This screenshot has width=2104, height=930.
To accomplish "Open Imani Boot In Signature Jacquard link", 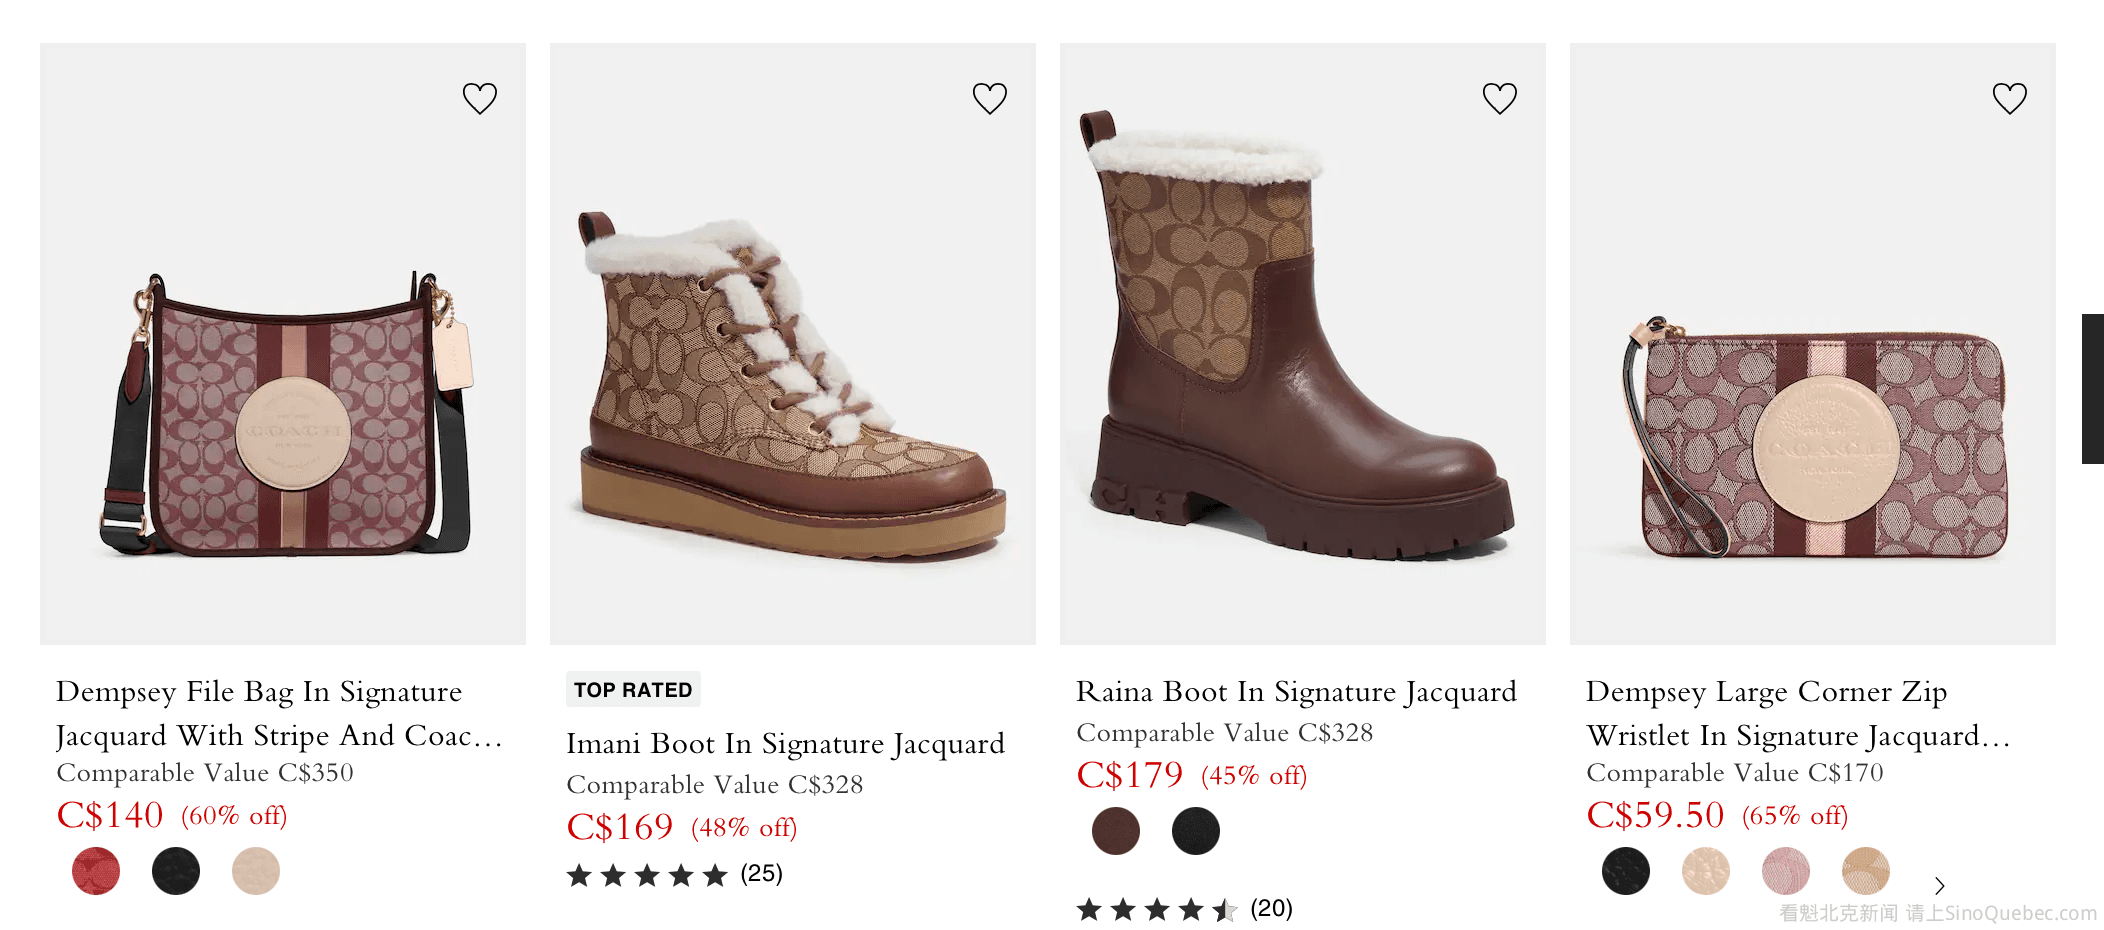I will [785, 744].
